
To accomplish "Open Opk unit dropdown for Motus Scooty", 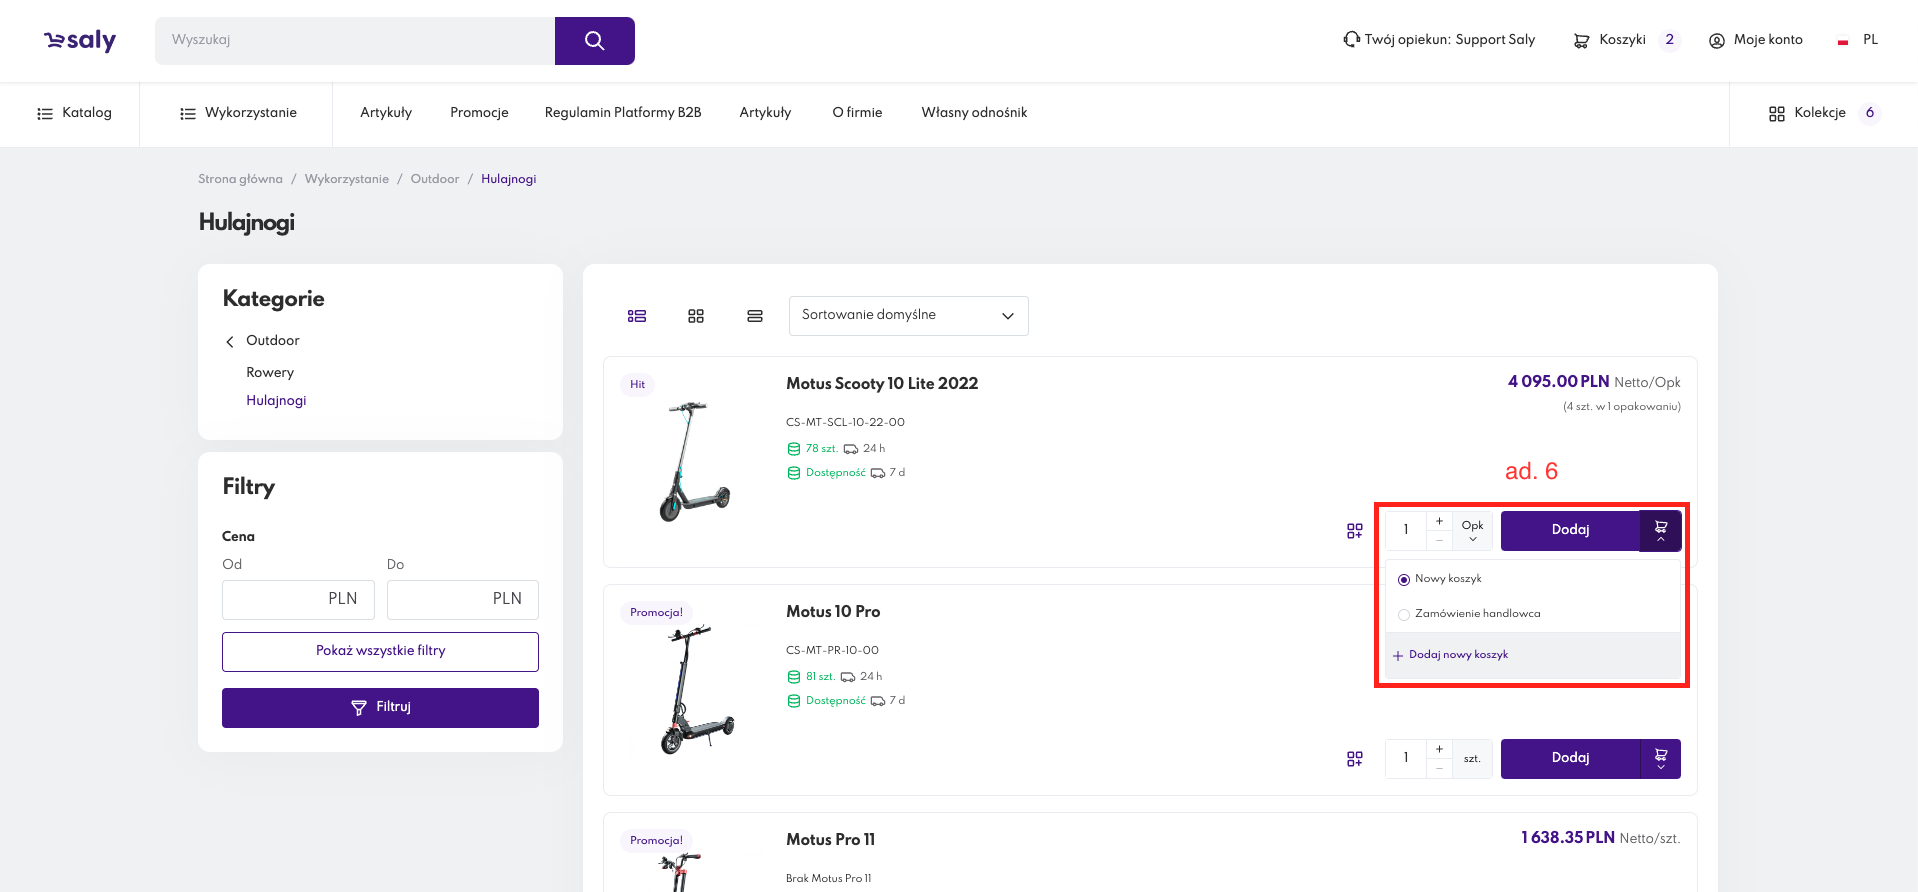I will pyautogui.click(x=1472, y=531).
